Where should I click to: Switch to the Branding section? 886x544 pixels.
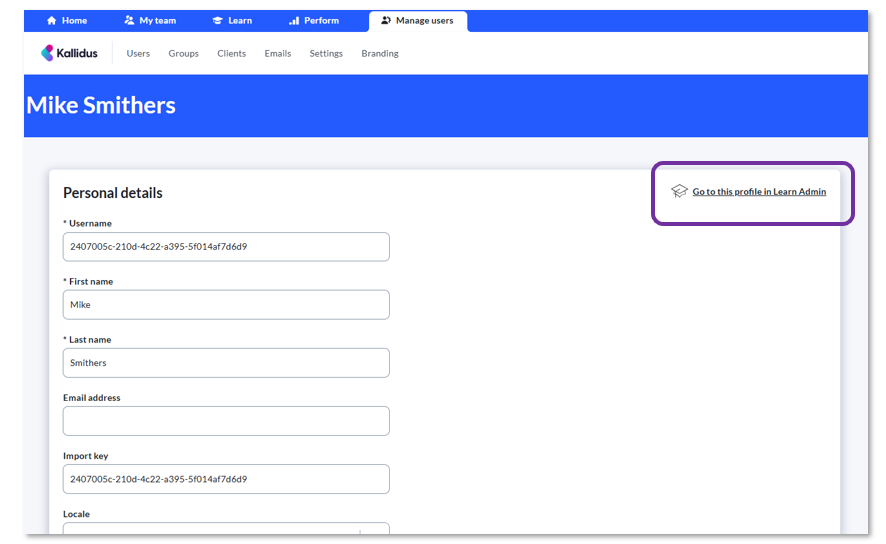point(380,54)
